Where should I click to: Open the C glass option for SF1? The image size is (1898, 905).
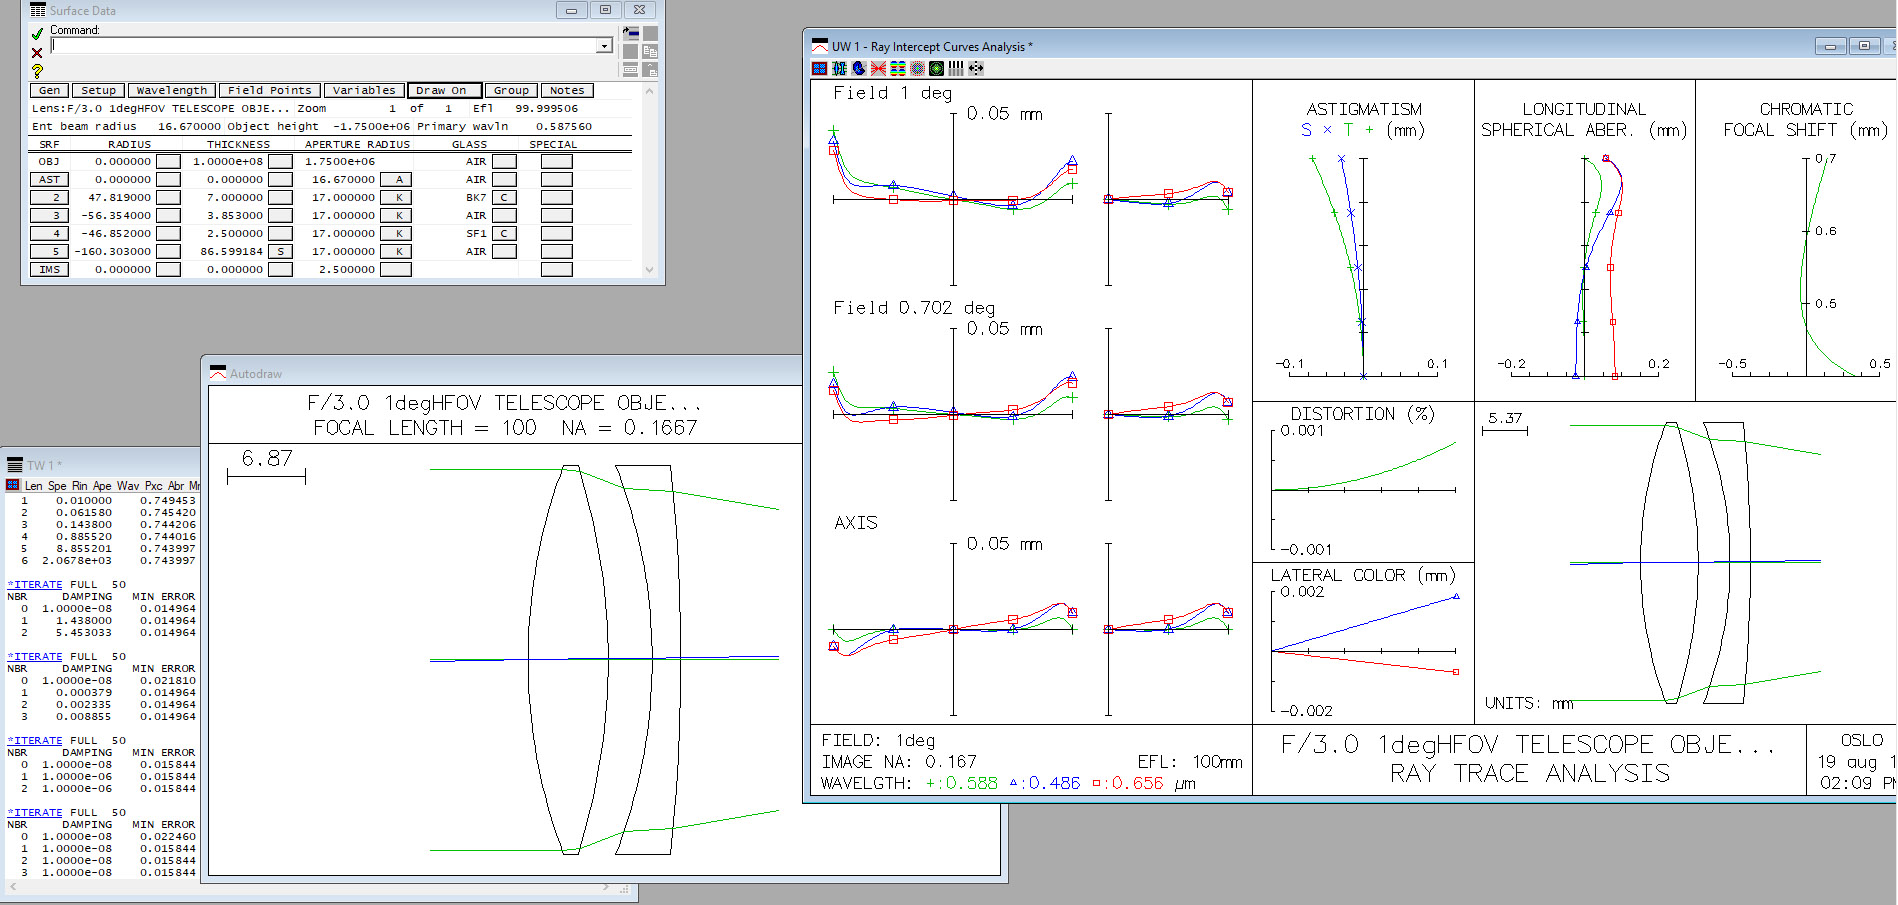(x=505, y=233)
